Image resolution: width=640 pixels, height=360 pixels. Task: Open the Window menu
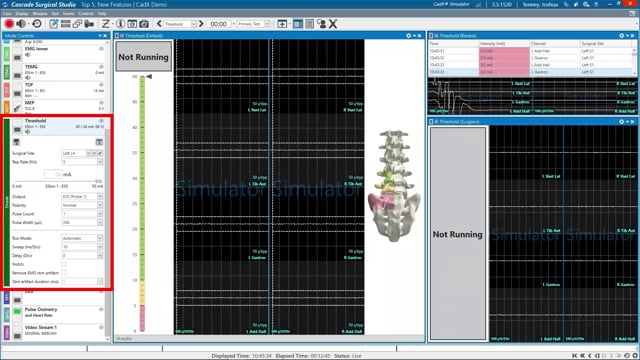coord(40,13)
